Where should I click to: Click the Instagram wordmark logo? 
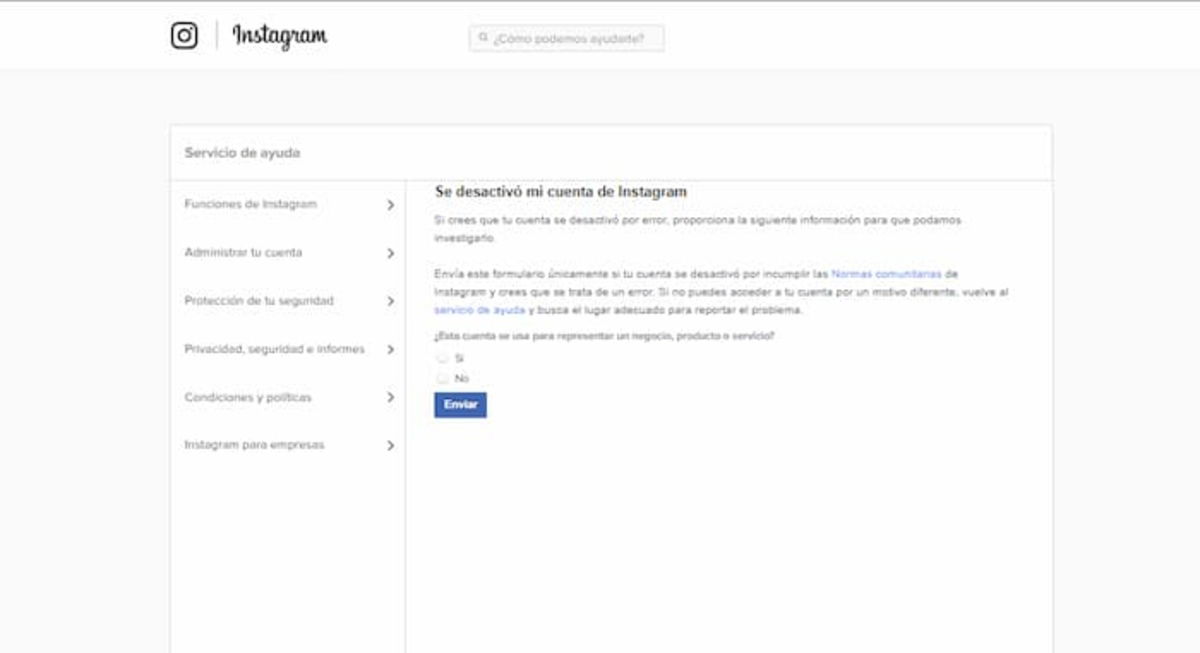[280, 35]
